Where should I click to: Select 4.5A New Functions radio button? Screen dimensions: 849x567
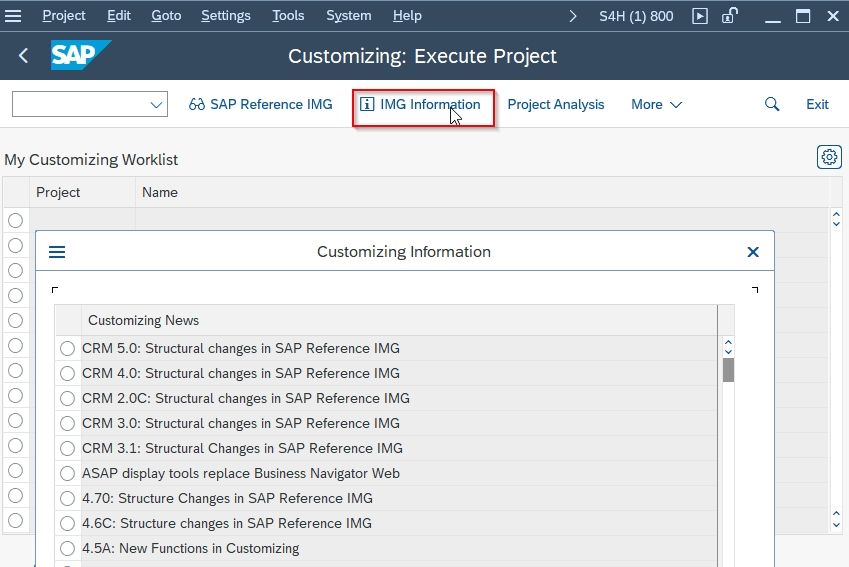(67, 548)
